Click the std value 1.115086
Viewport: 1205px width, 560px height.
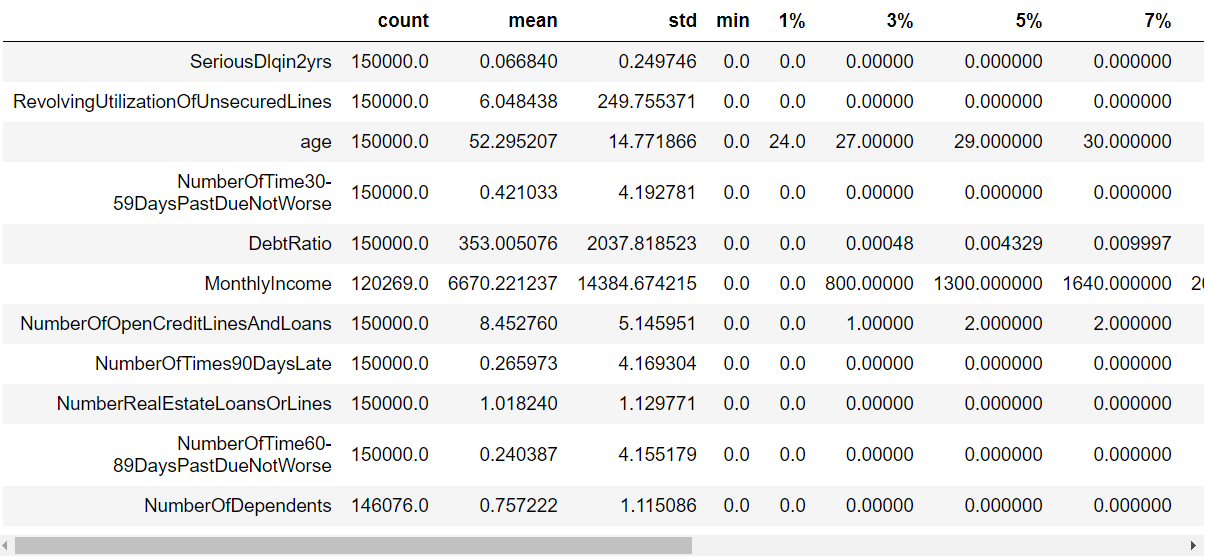point(658,505)
